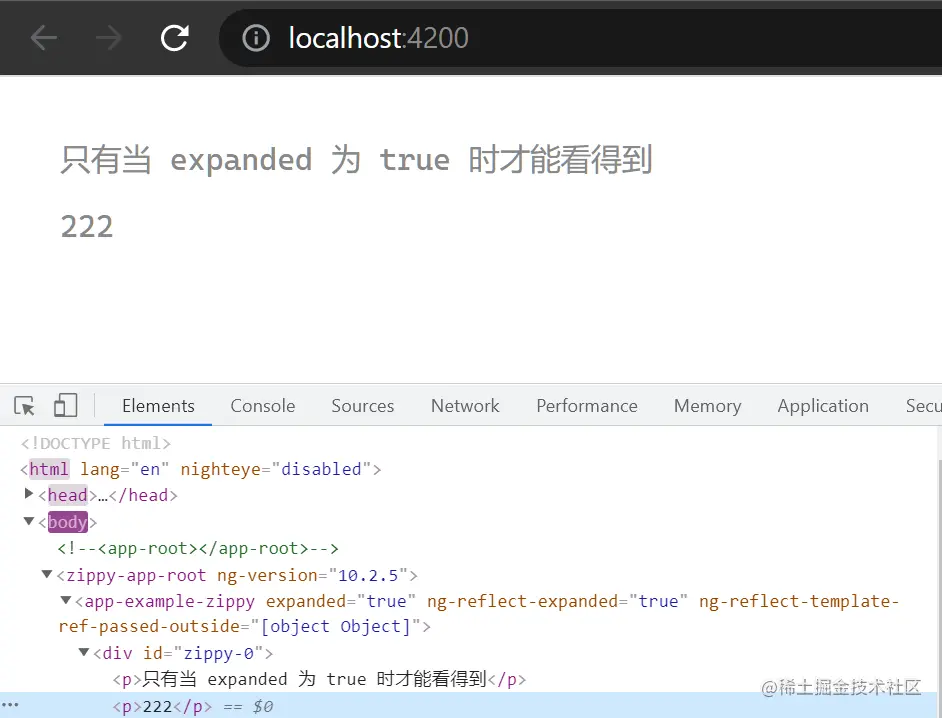Image resolution: width=942 pixels, height=718 pixels.
Task: Open the Application tab
Action: click(823, 406)
